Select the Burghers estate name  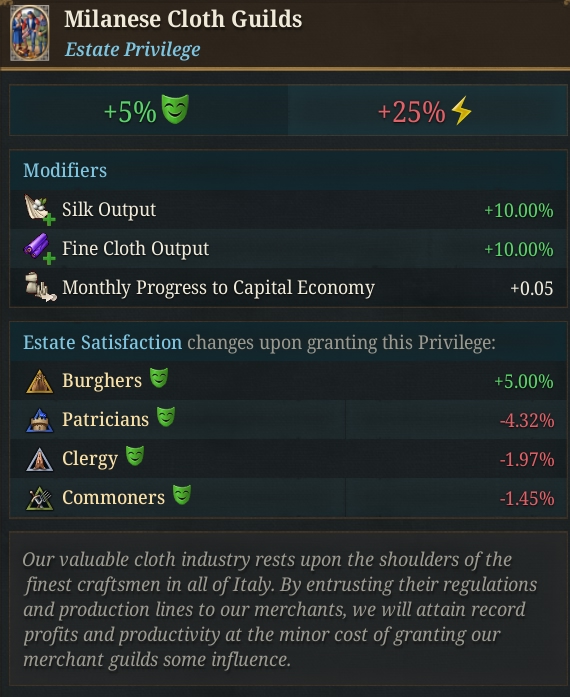(102, 381)
